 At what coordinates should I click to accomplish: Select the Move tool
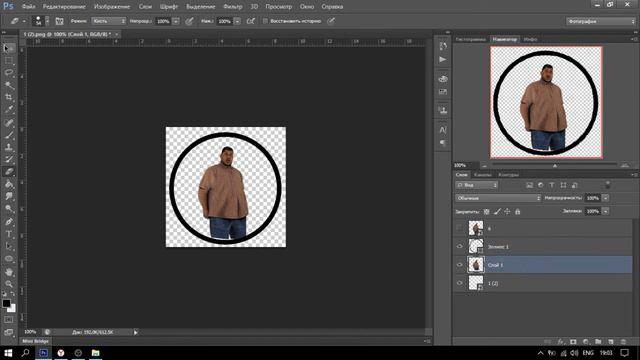click(9, 48)
